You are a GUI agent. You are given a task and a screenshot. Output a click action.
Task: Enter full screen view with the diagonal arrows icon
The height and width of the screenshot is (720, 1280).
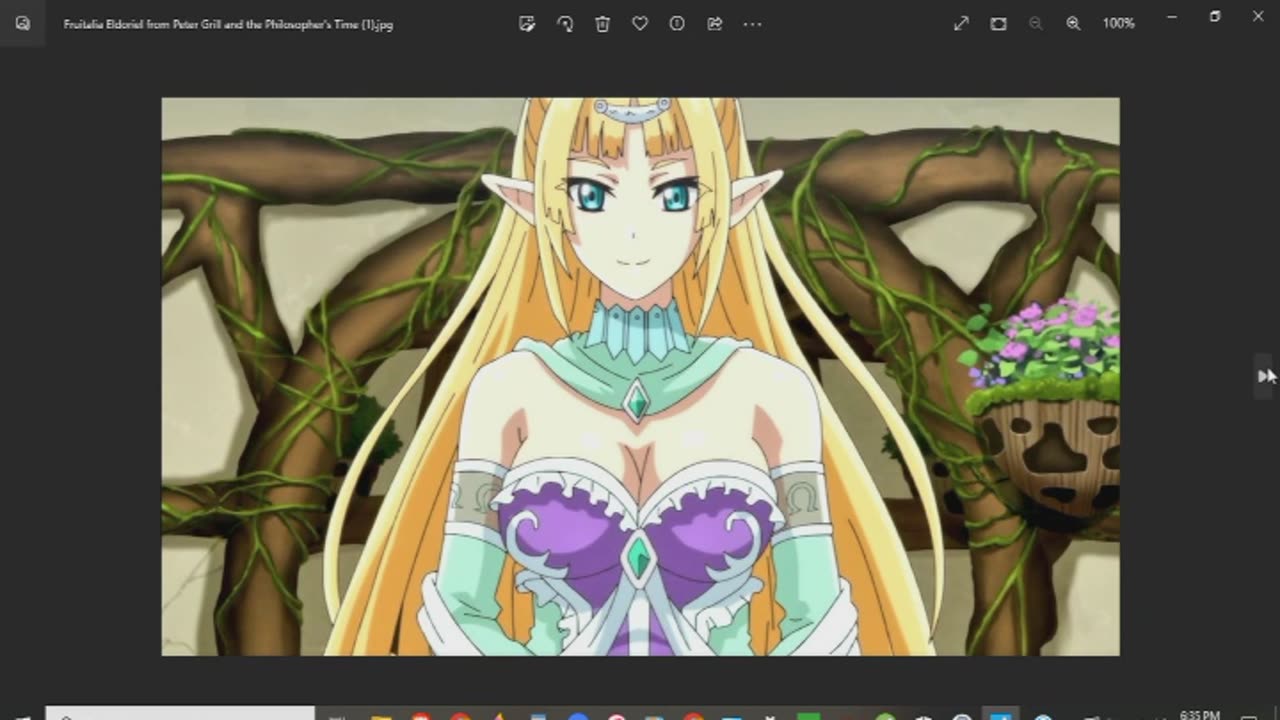[961, 23]
